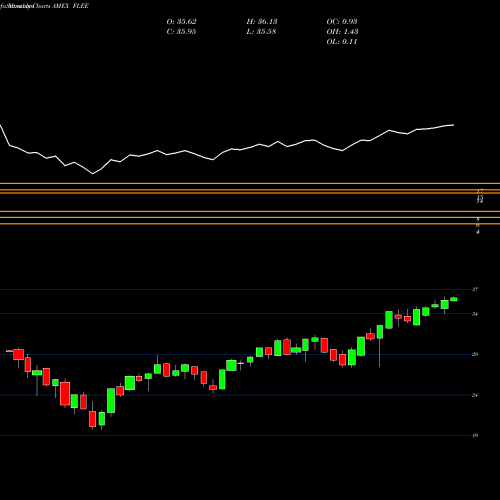Select the lowest red candlestick at the chart bottom
Screen dimensions: 500x500
tap(92, 419)
